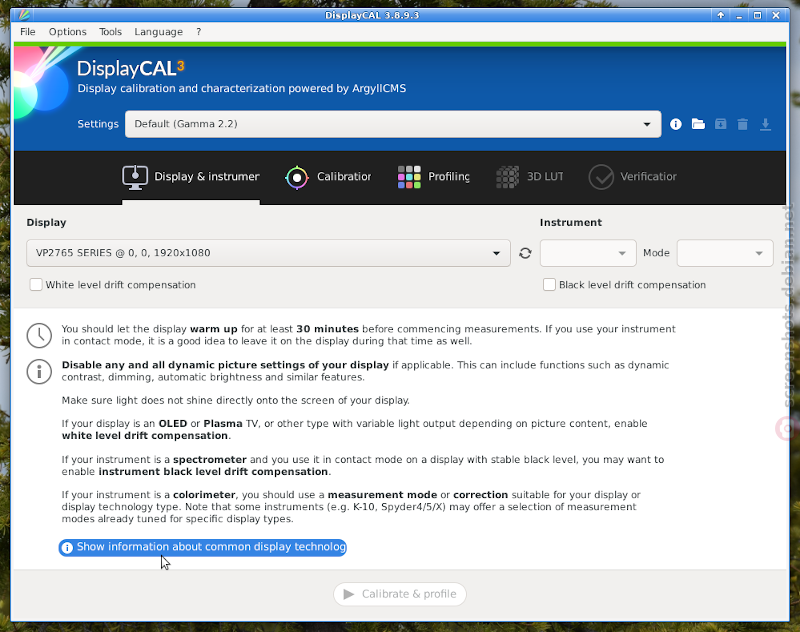Viewport: 800px width, 632px height.
Task: Click the Profiling color grid icon
Action: 409,177
